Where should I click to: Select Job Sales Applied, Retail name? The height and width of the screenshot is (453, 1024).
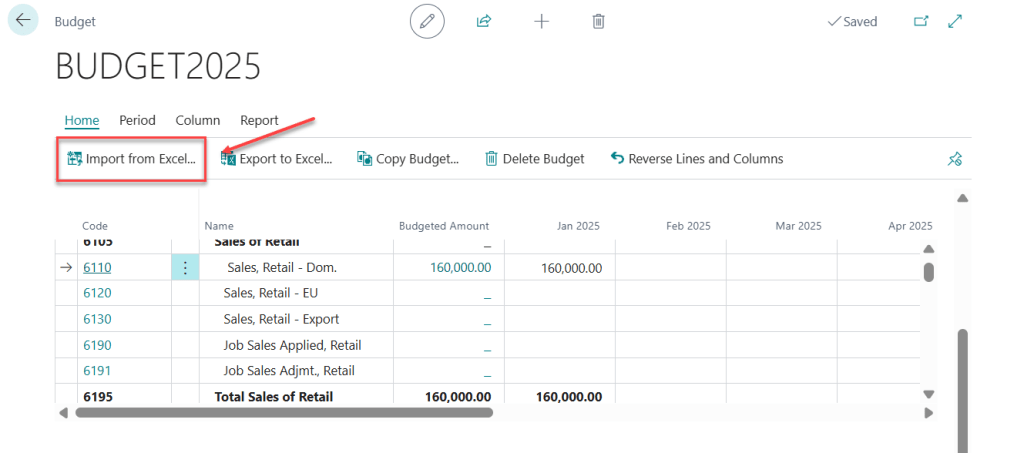(292, 345)
